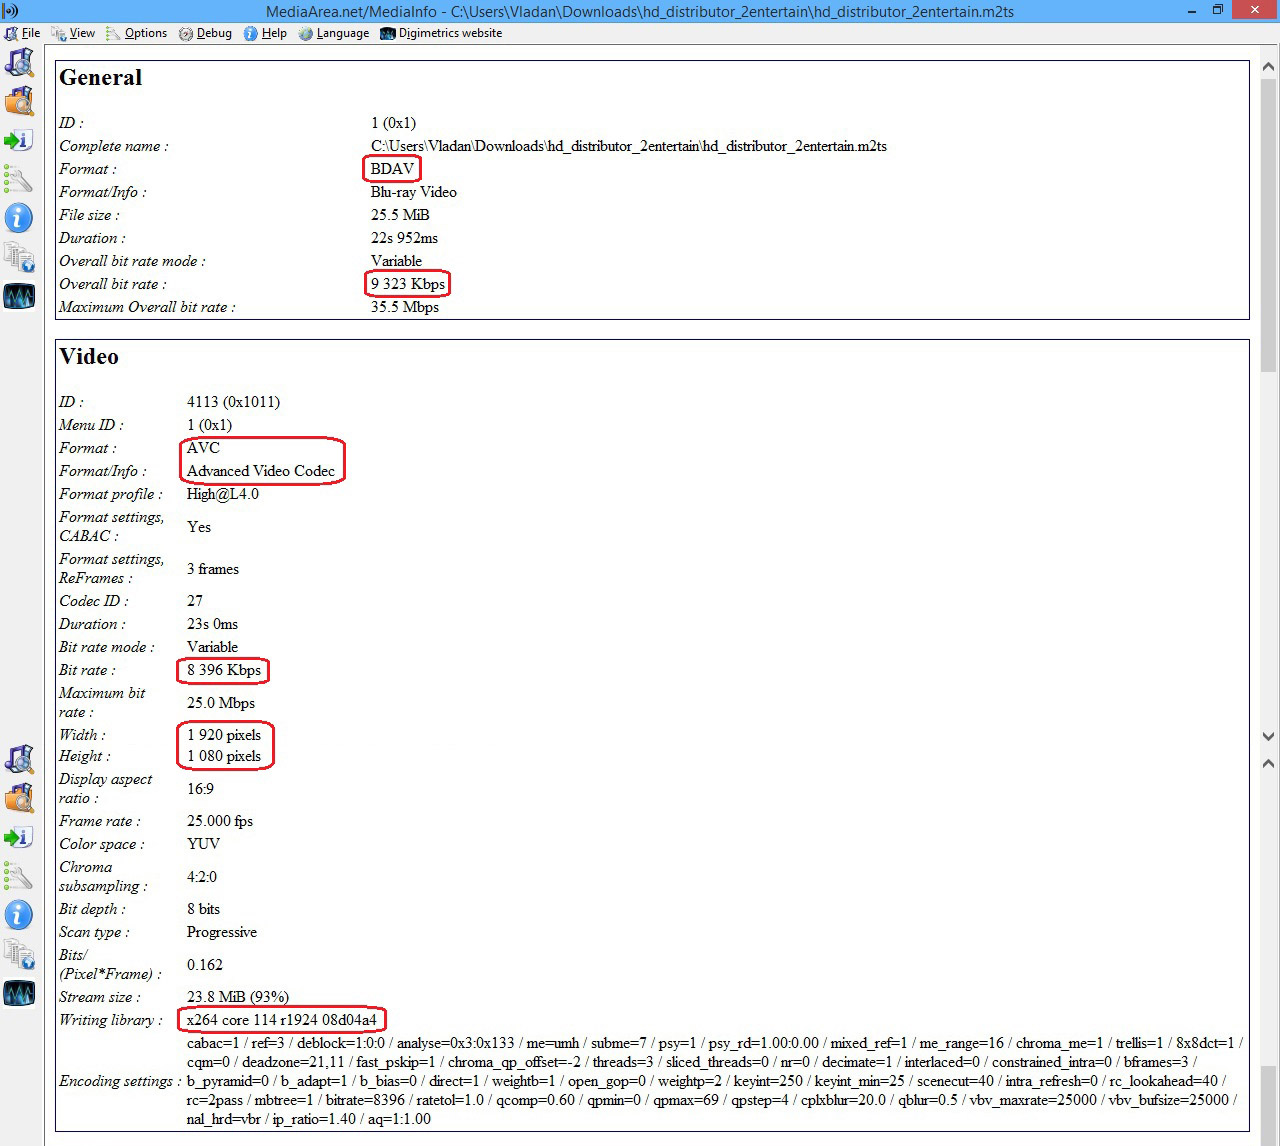Viewport: 1280px width, 1146px height.
Task: Click the blue About info icon, top sidebar
Action: pyautogui.click(x=18, y=218)
